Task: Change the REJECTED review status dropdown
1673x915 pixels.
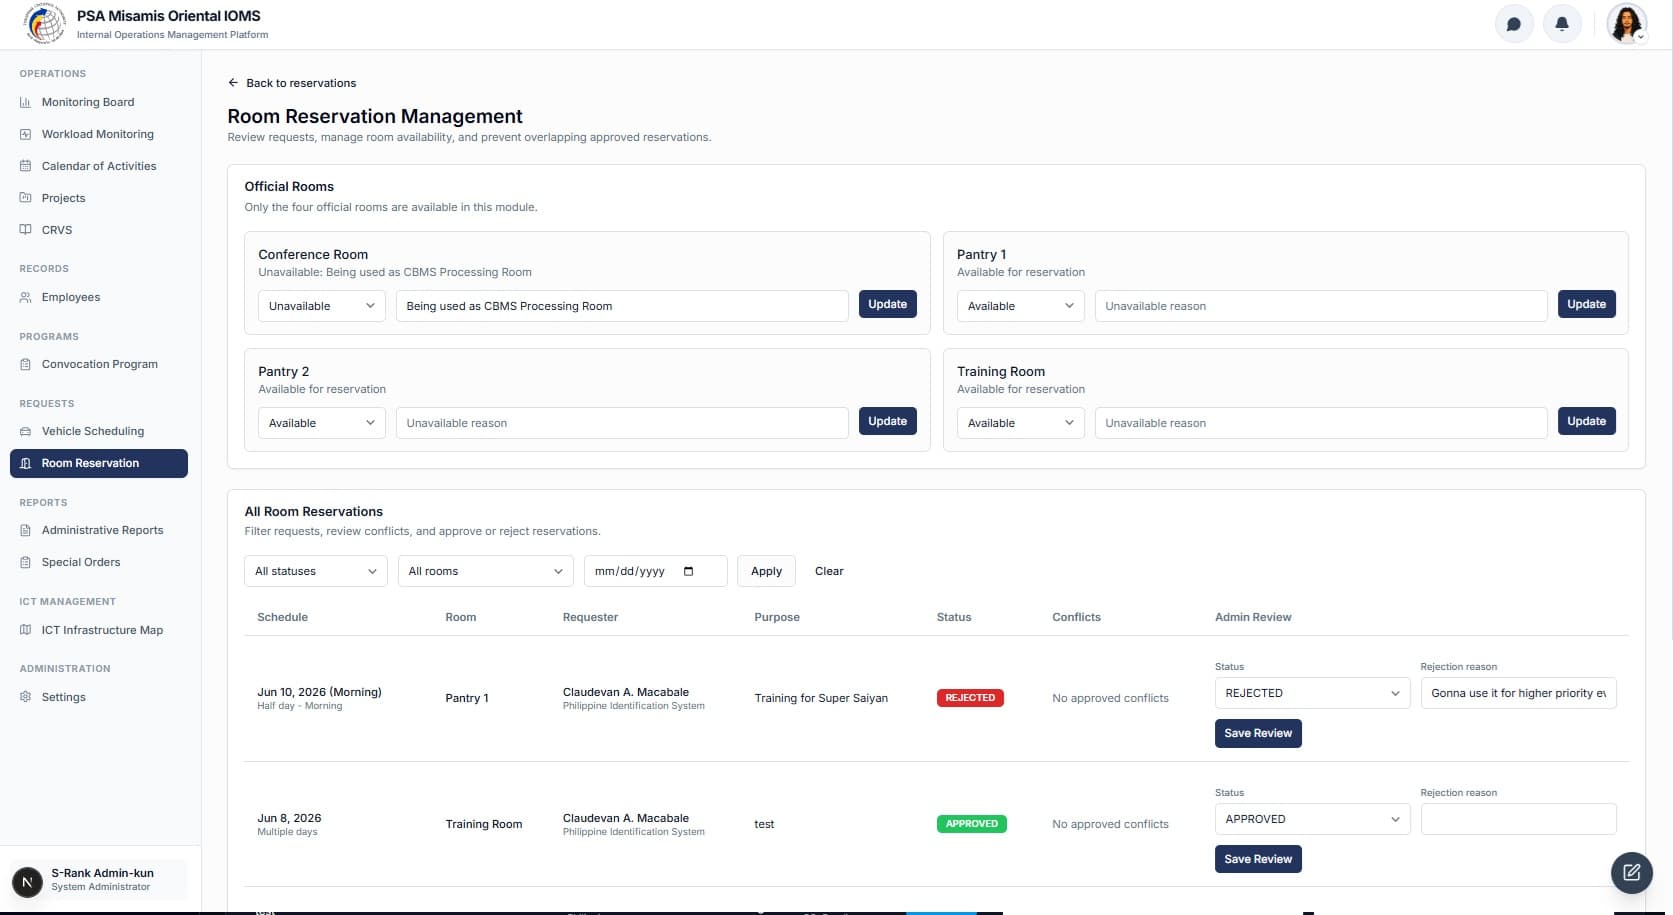Action: pyautogui.click(x=1312, y=693)
